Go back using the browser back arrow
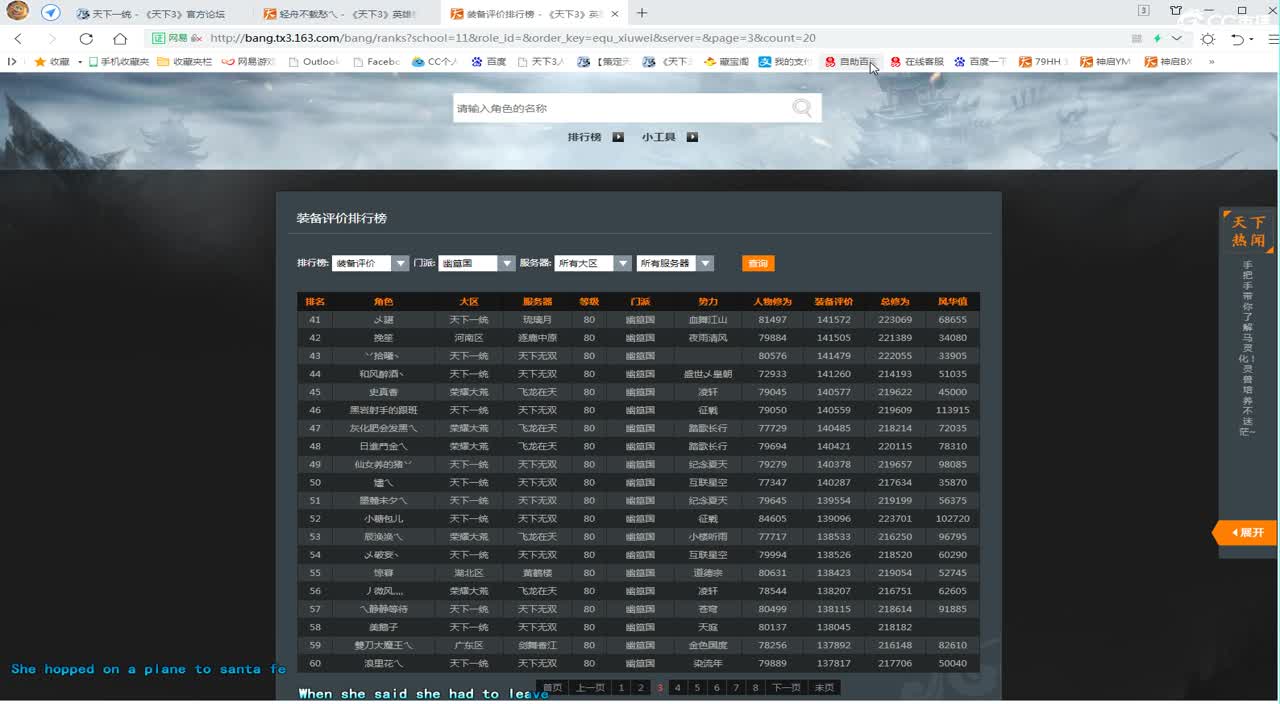 click(x=18, y=38)
